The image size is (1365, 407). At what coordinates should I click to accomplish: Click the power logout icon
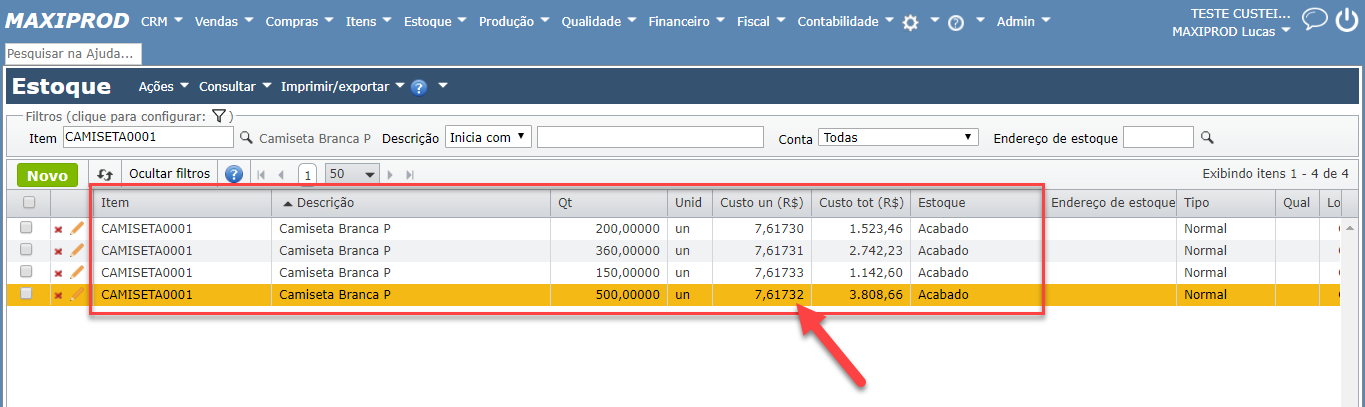point(1347,19)
